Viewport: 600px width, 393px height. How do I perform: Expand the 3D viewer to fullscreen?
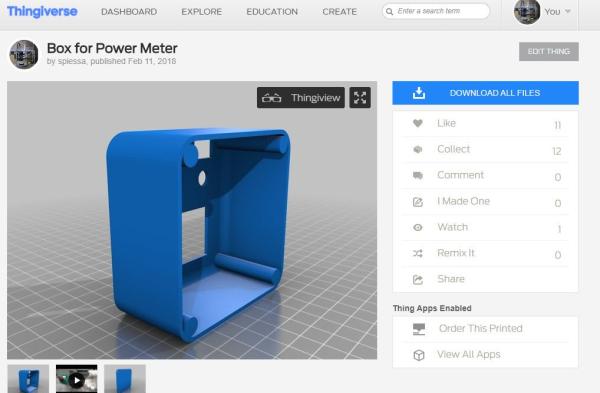pyautogui.click(x=360, y=98)
